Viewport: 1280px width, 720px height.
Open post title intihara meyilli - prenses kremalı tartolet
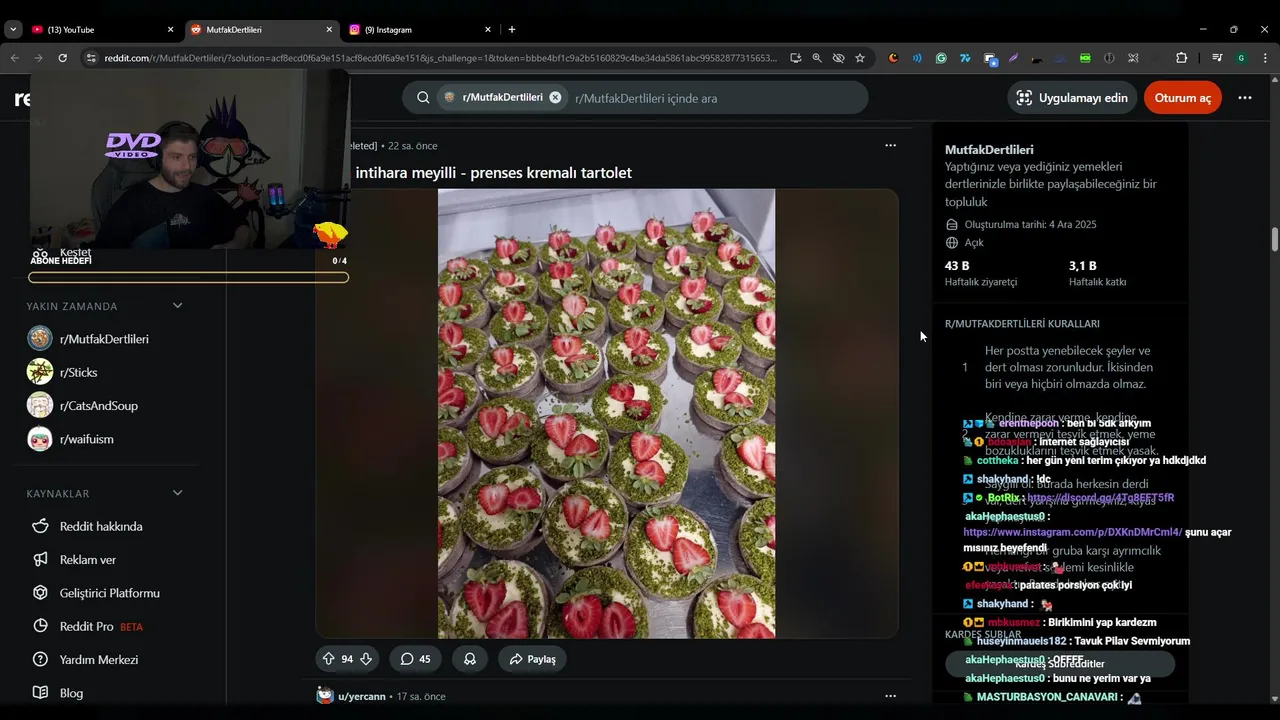(494, 173)
